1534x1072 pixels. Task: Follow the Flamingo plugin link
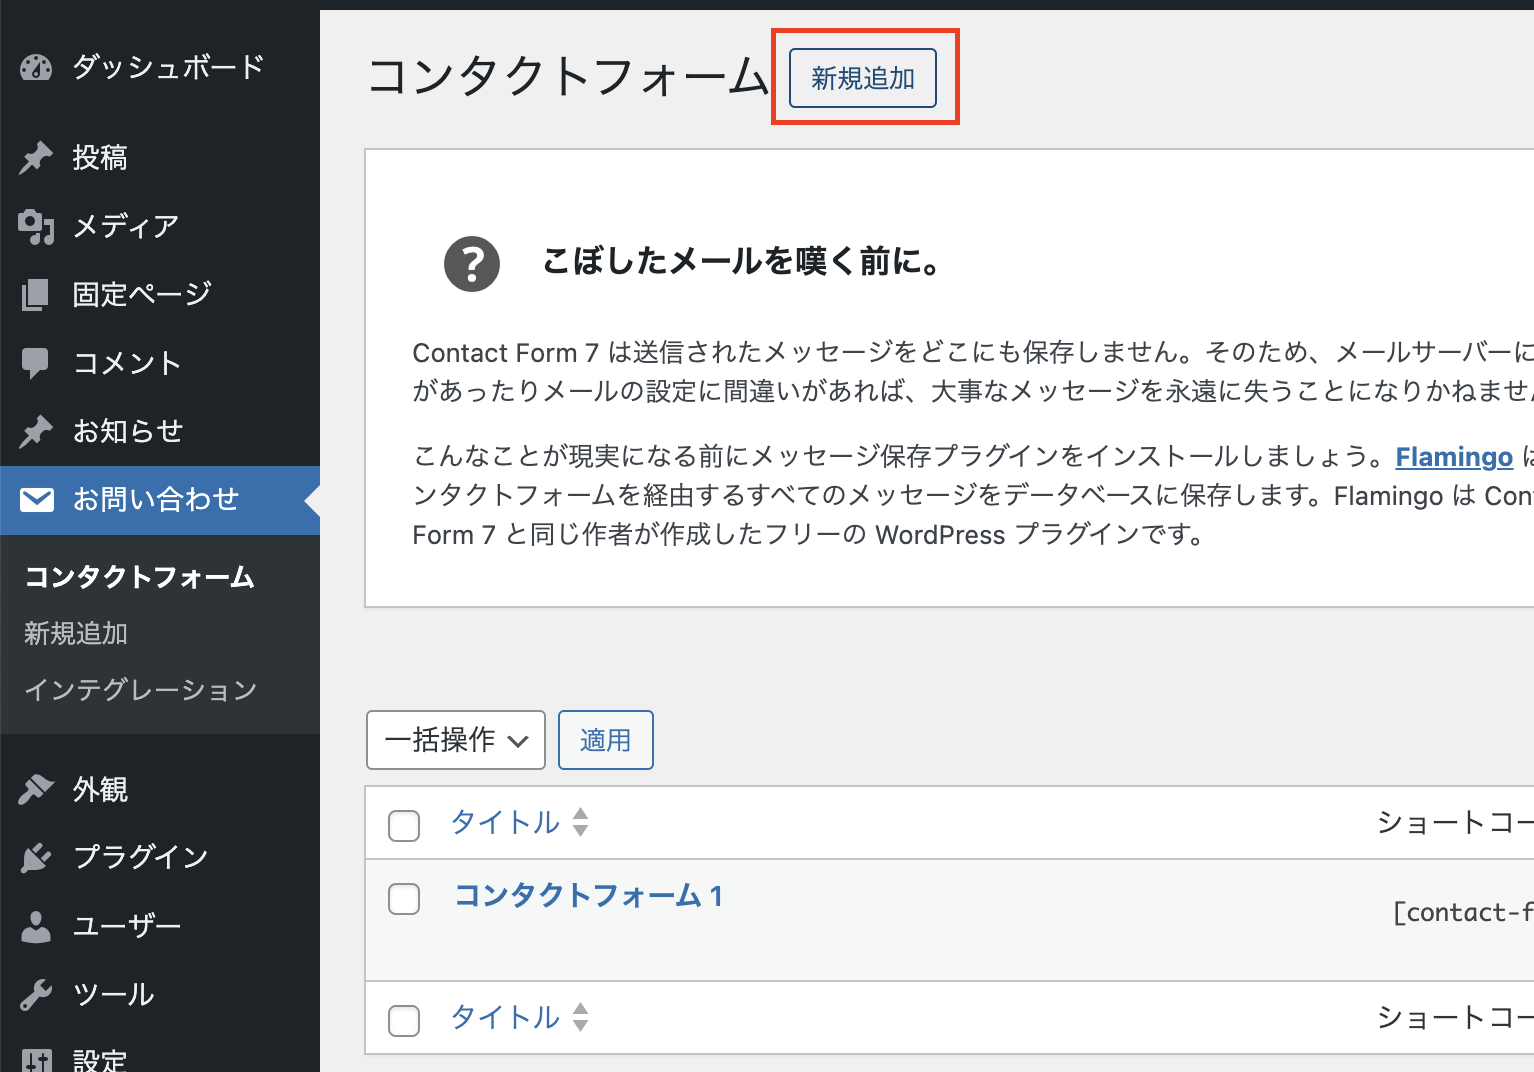[1454, 457]
